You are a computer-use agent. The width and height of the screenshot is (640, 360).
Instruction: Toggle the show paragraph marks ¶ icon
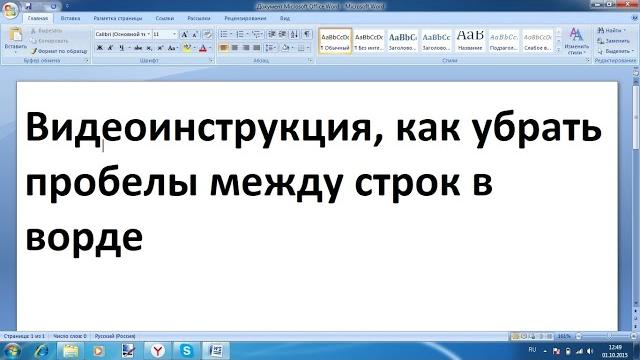tap(307, 34)
